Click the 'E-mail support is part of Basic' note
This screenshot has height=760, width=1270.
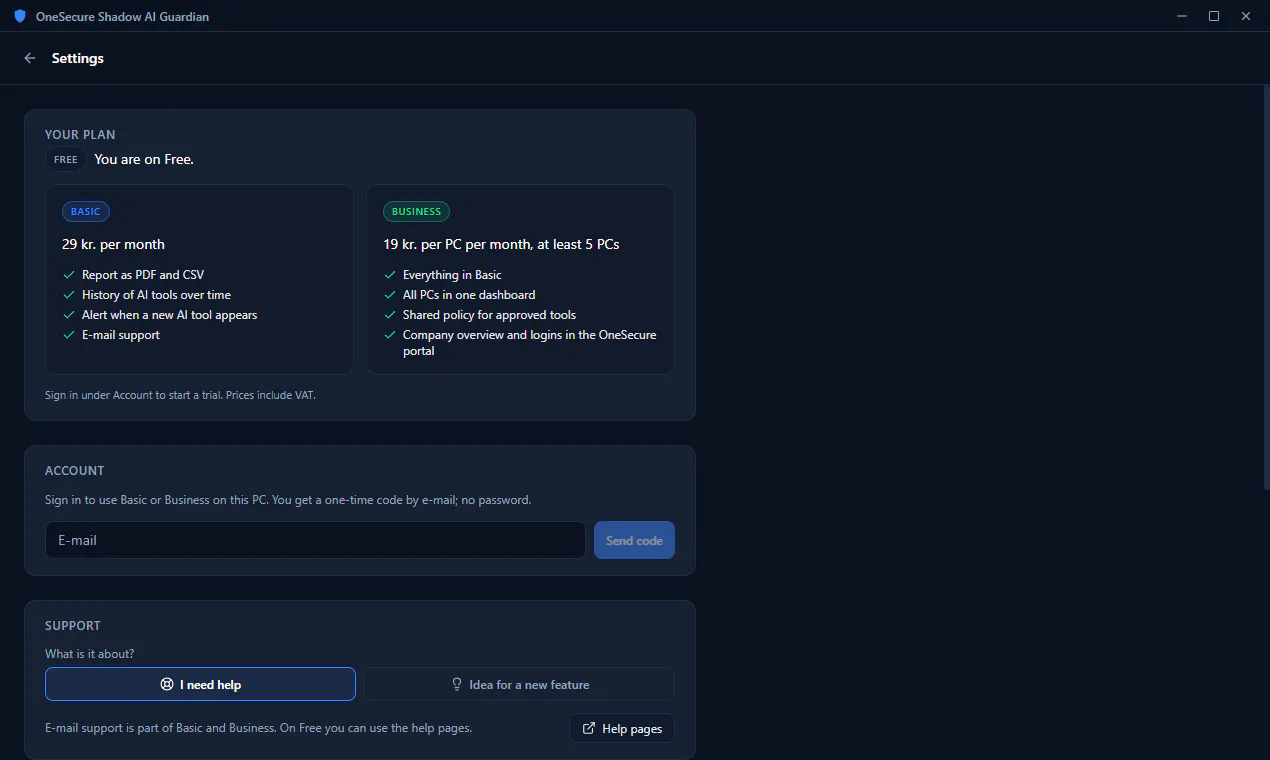pos(258,728)
